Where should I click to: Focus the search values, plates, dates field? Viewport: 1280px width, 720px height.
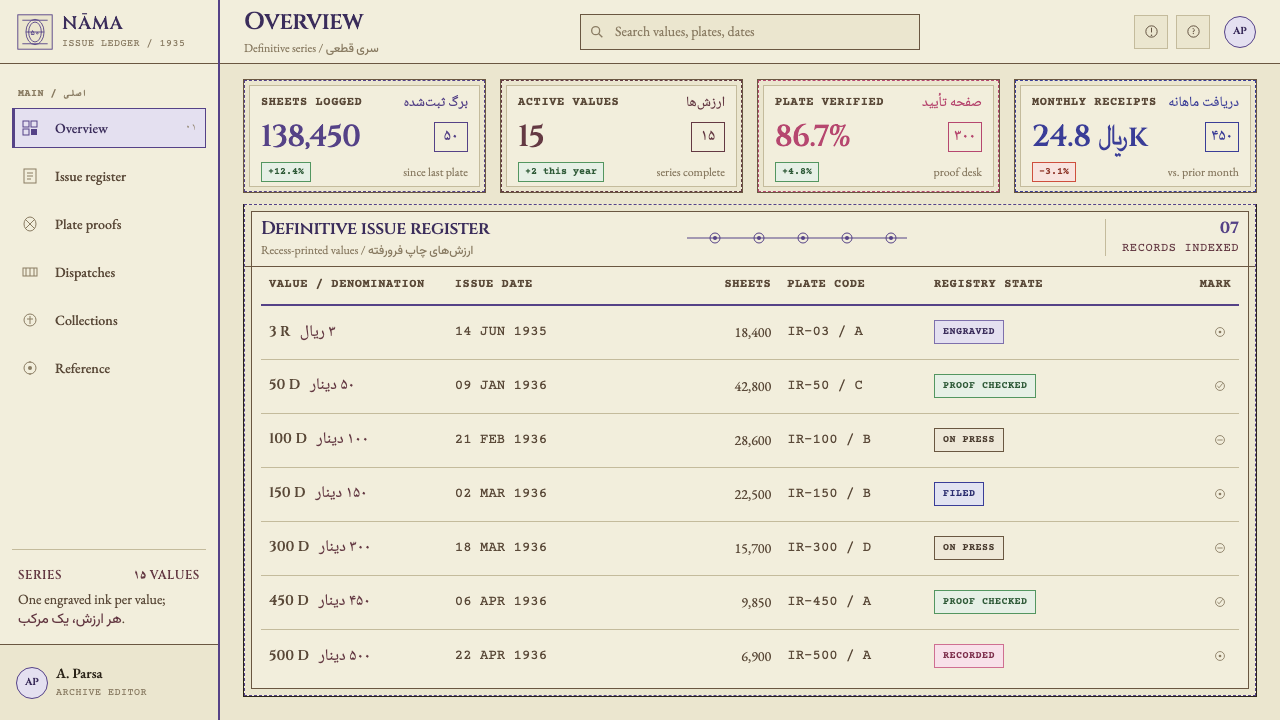coord(750,32)
